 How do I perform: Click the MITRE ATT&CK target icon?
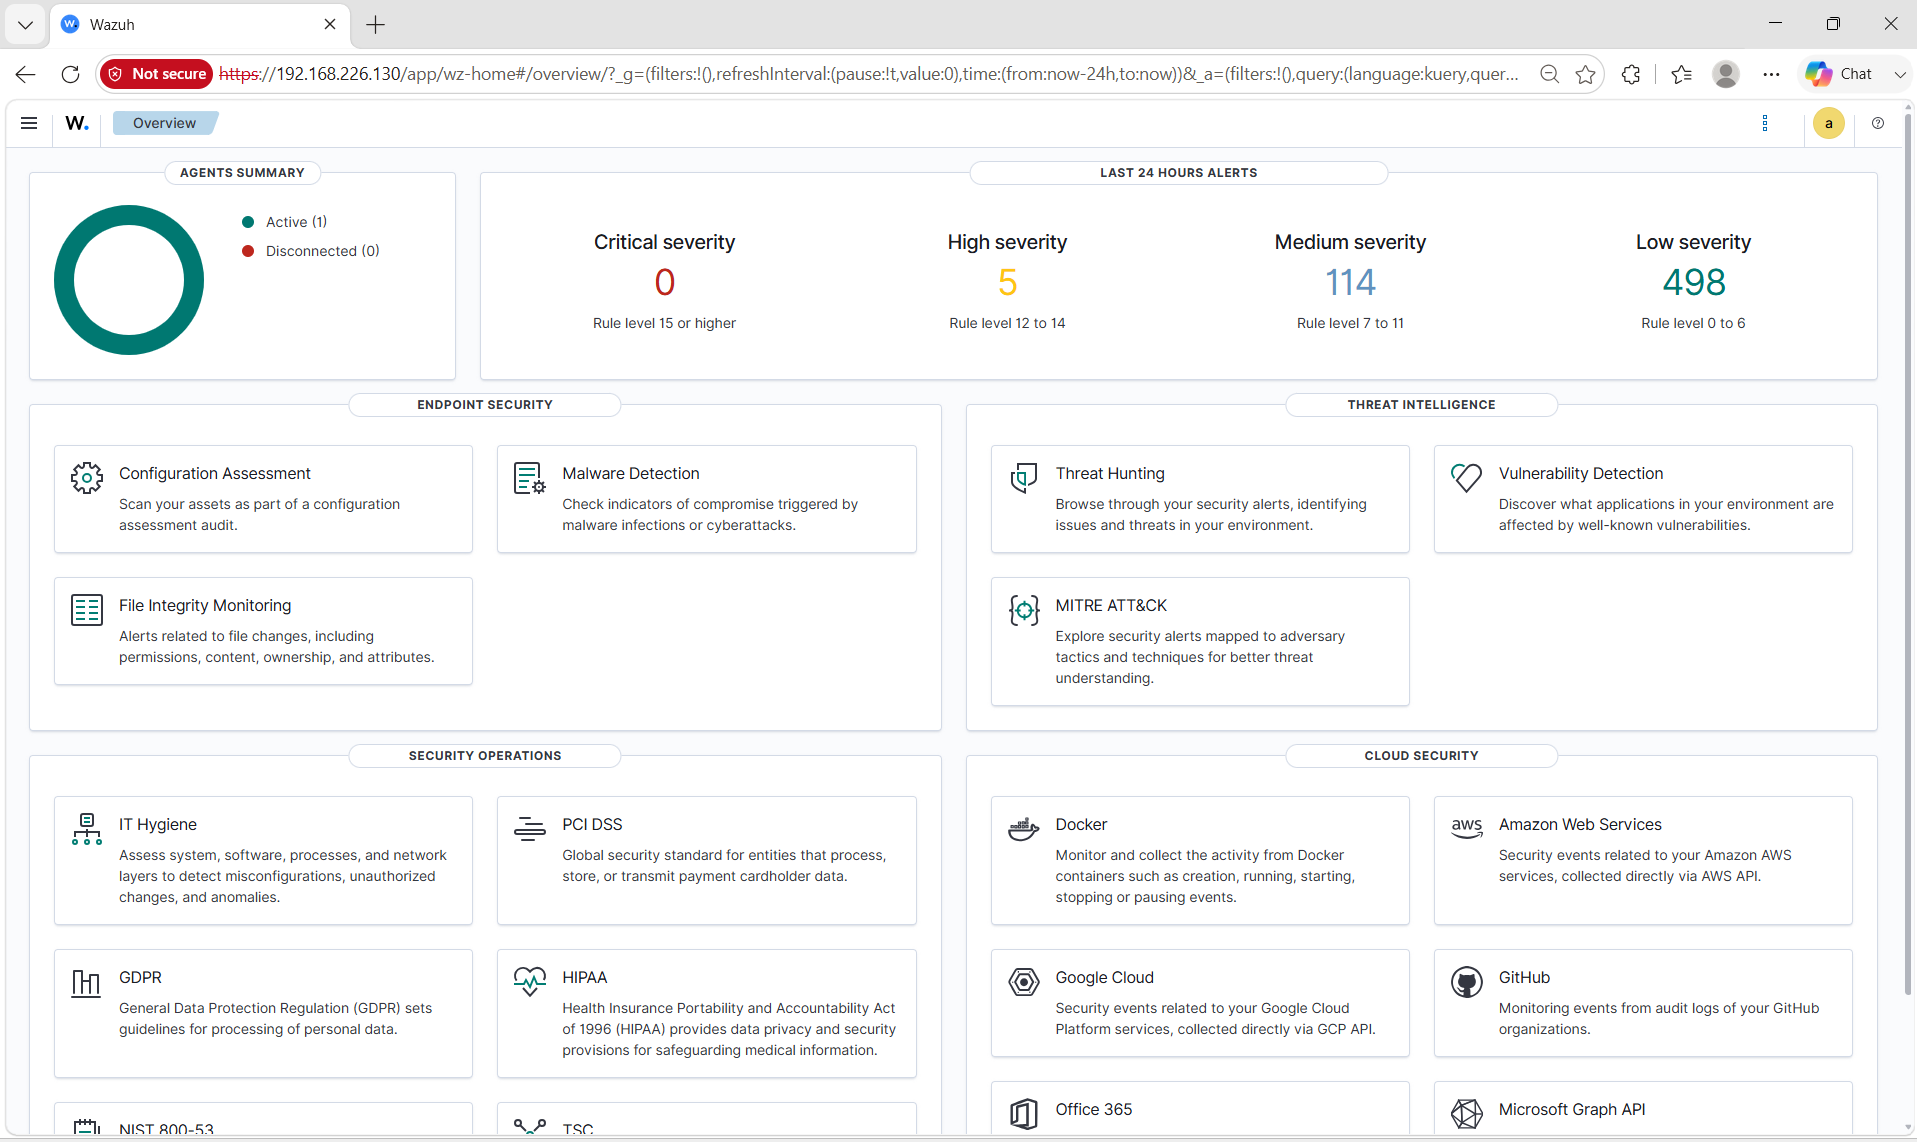click(x=1023, y=610)
